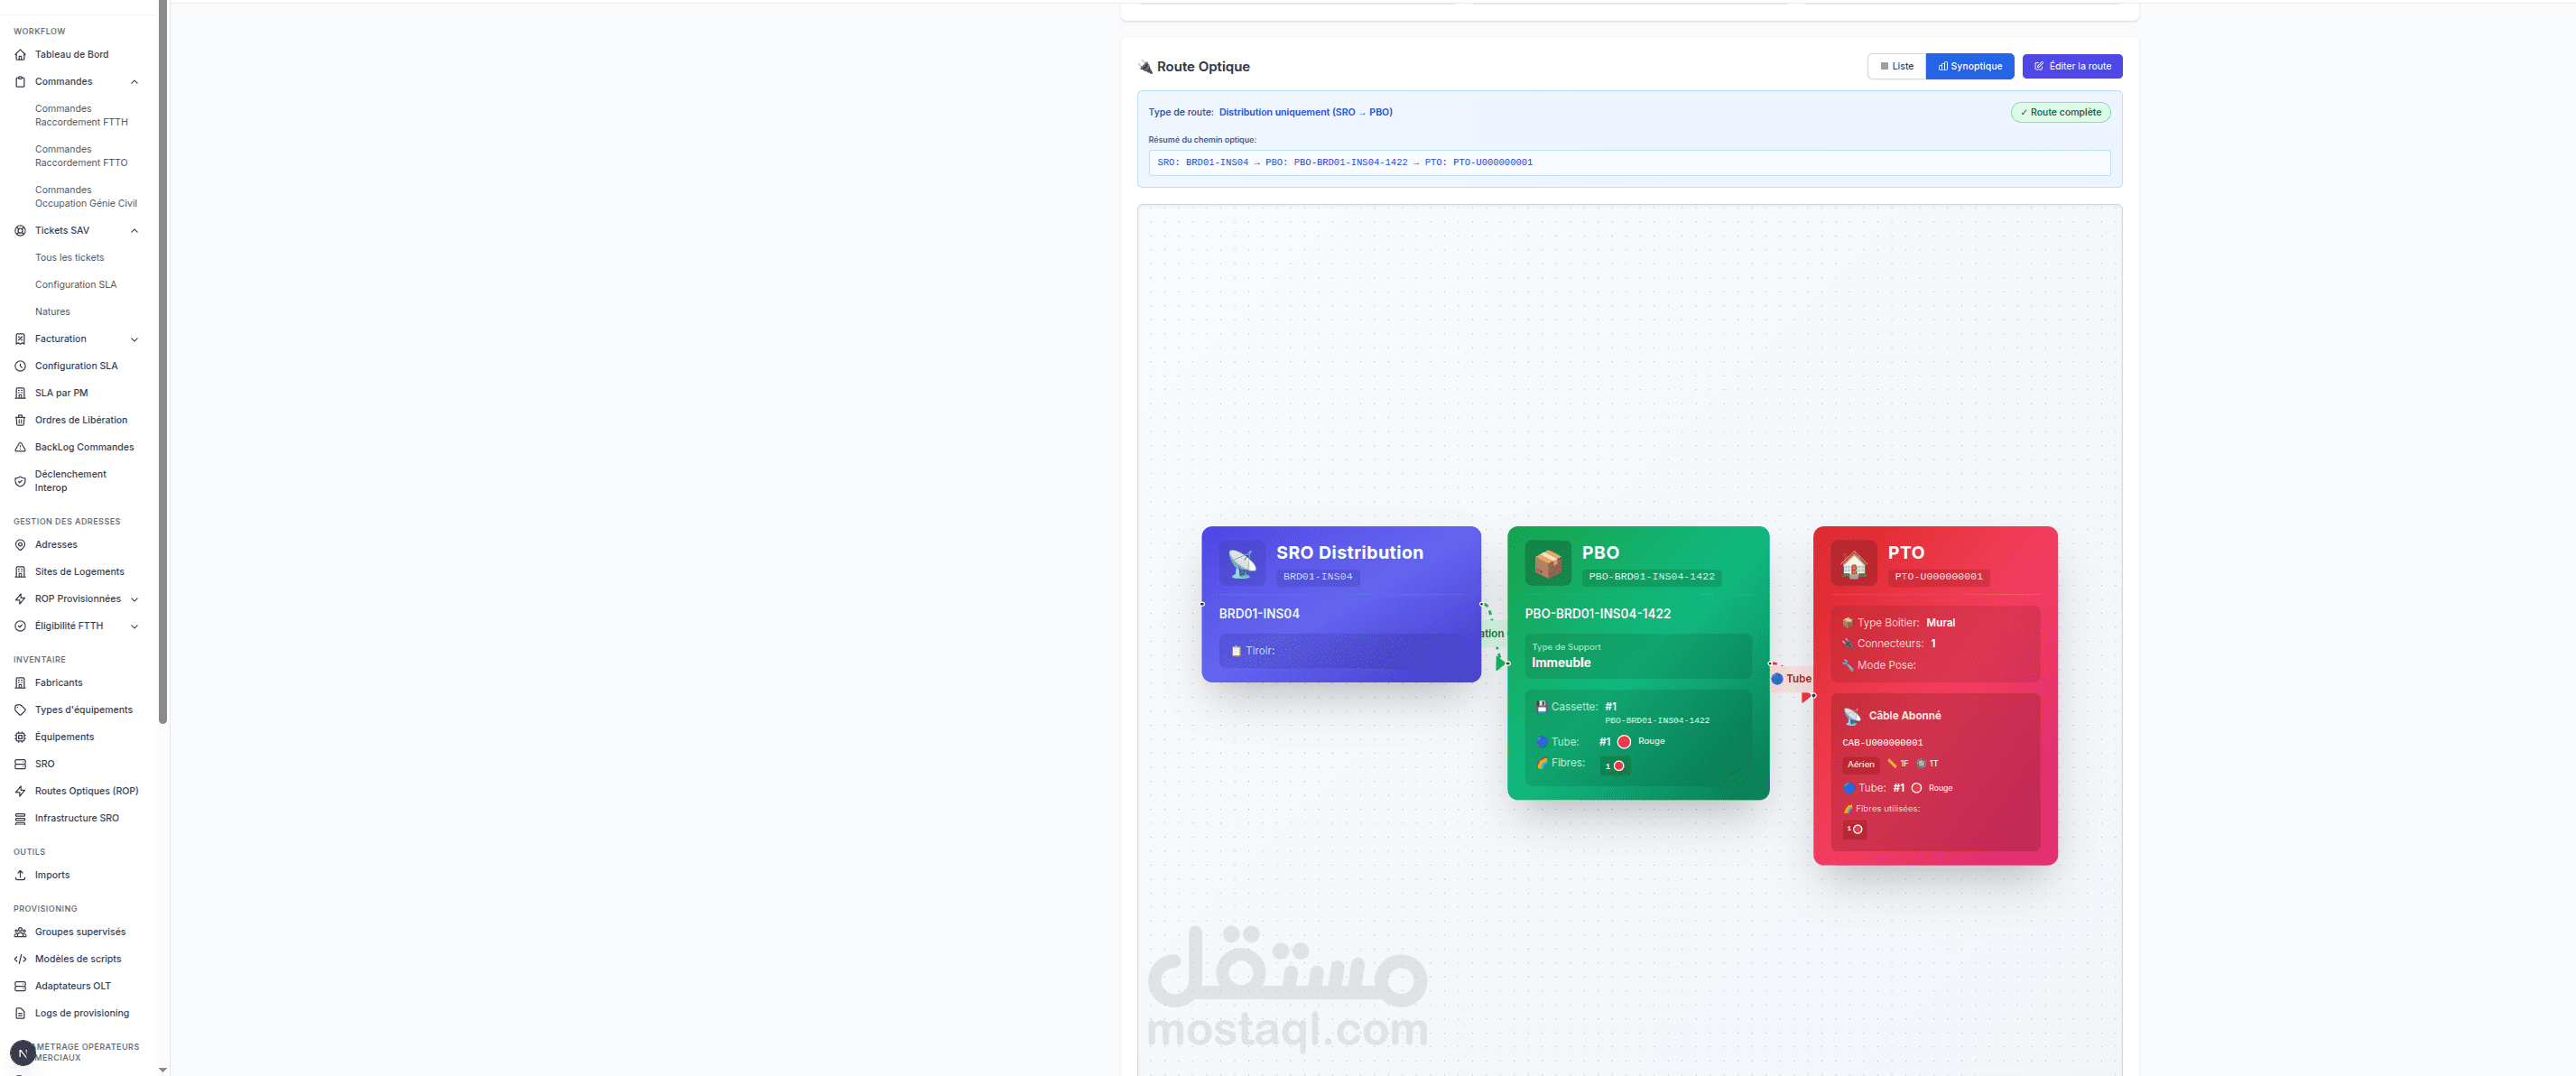Click the package box icon in PBO card
The image size is (2576, 1076).
coord(1547,564)
